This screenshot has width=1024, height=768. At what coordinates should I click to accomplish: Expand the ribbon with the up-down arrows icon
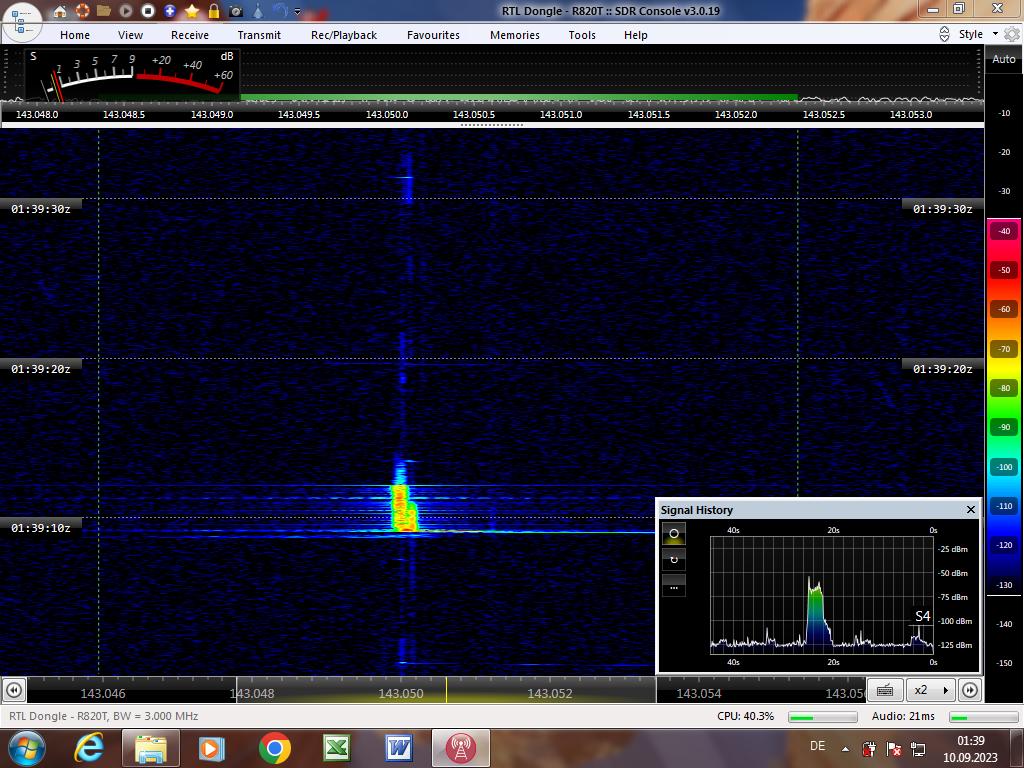coord(944,35)
